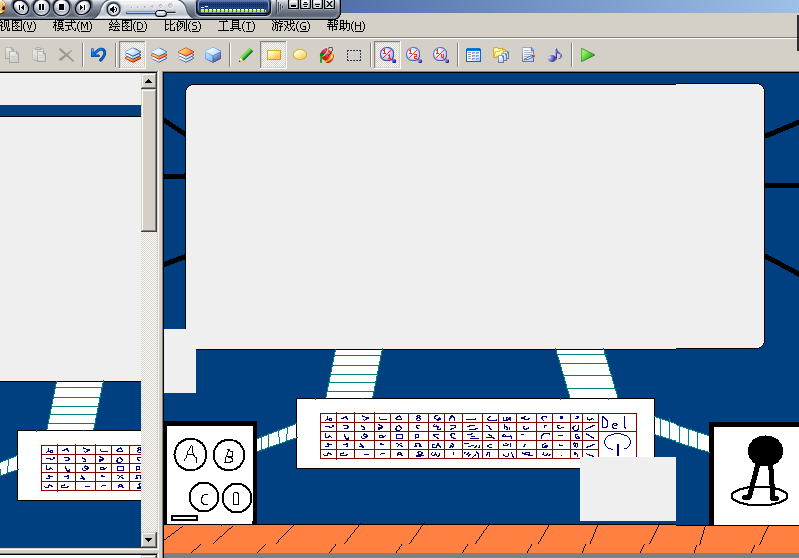Select the Ellipse drawing tool

point(300,55)
